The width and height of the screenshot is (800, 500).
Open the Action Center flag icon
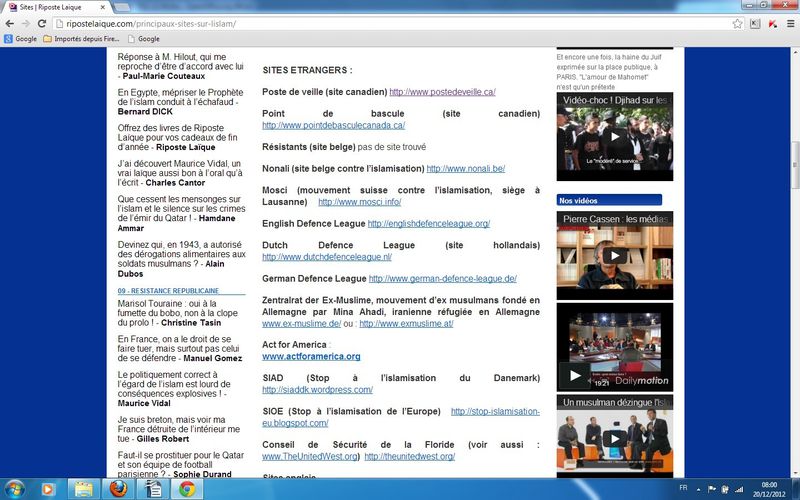pos(711,489)
